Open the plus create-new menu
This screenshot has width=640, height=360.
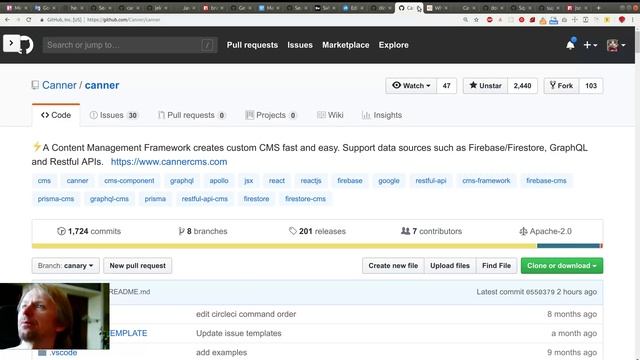click(x=590, y=45)
